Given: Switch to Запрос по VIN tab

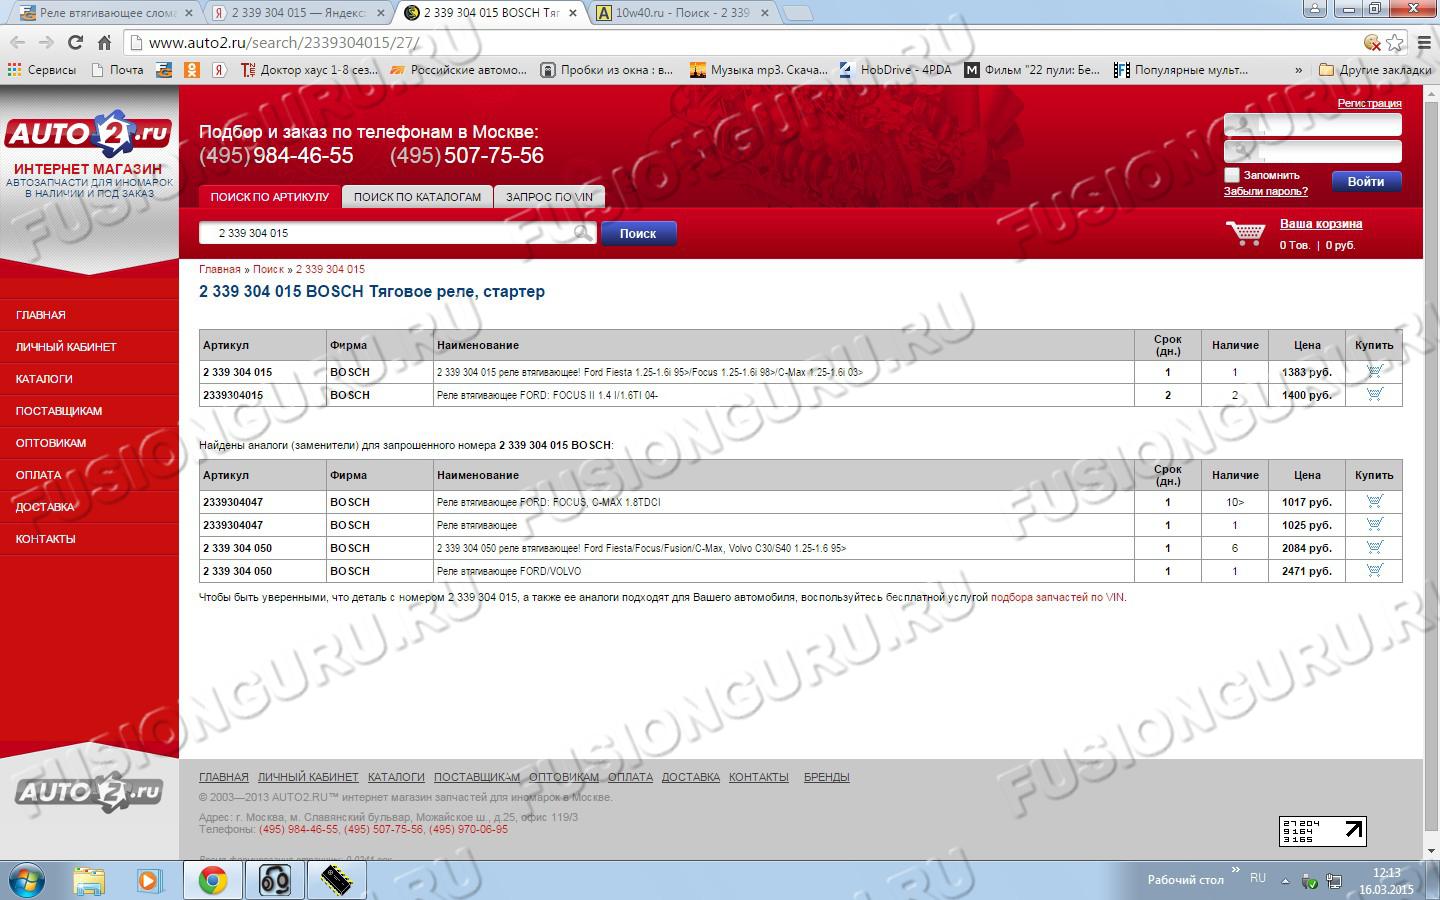Looking at the screenshot, I should tap(549, 197).
